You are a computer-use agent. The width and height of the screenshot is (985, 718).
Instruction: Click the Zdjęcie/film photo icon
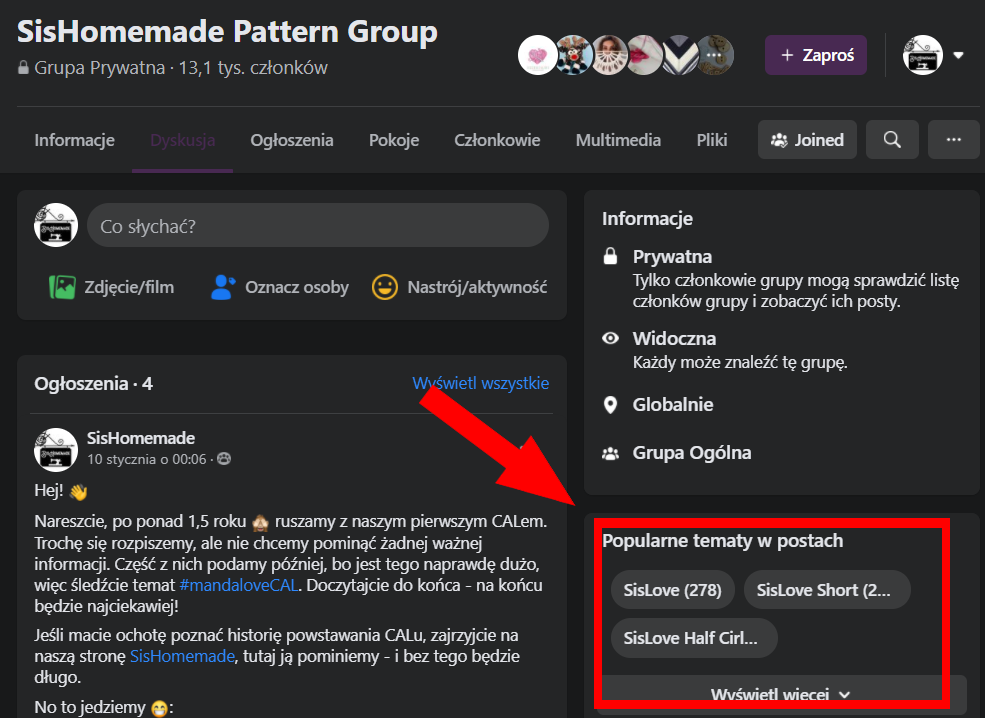[63, 287]
